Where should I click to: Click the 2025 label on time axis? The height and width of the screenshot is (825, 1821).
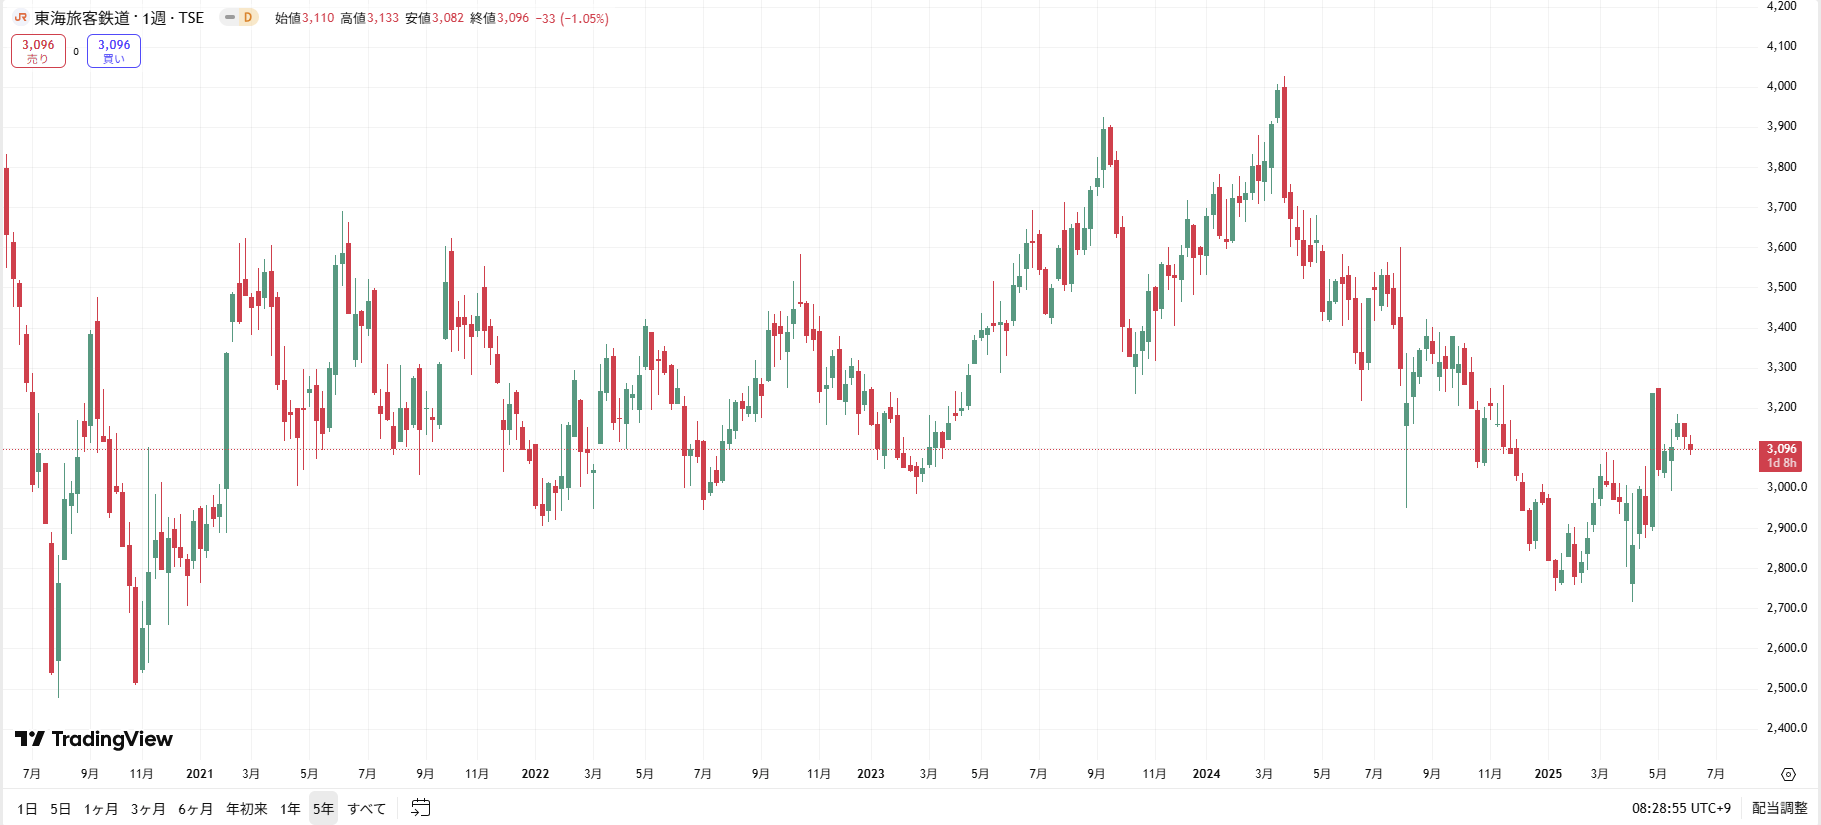(1548, 774)
